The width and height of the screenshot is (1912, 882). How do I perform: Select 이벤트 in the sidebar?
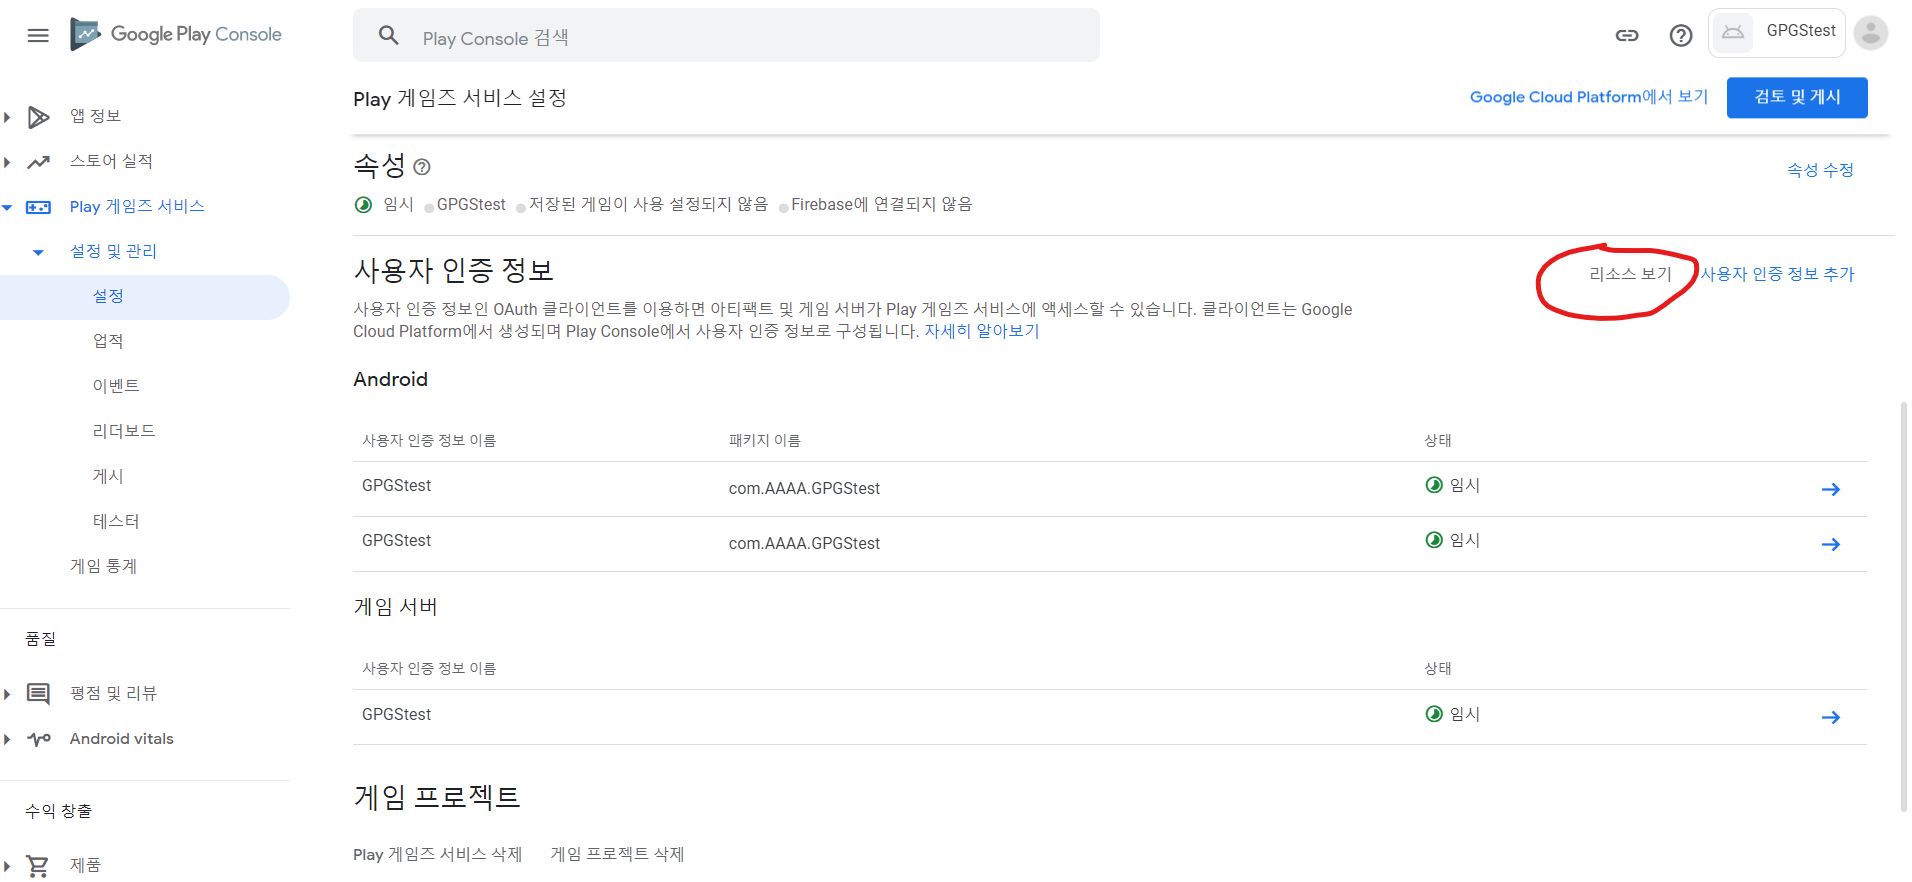tap(116, 386)
